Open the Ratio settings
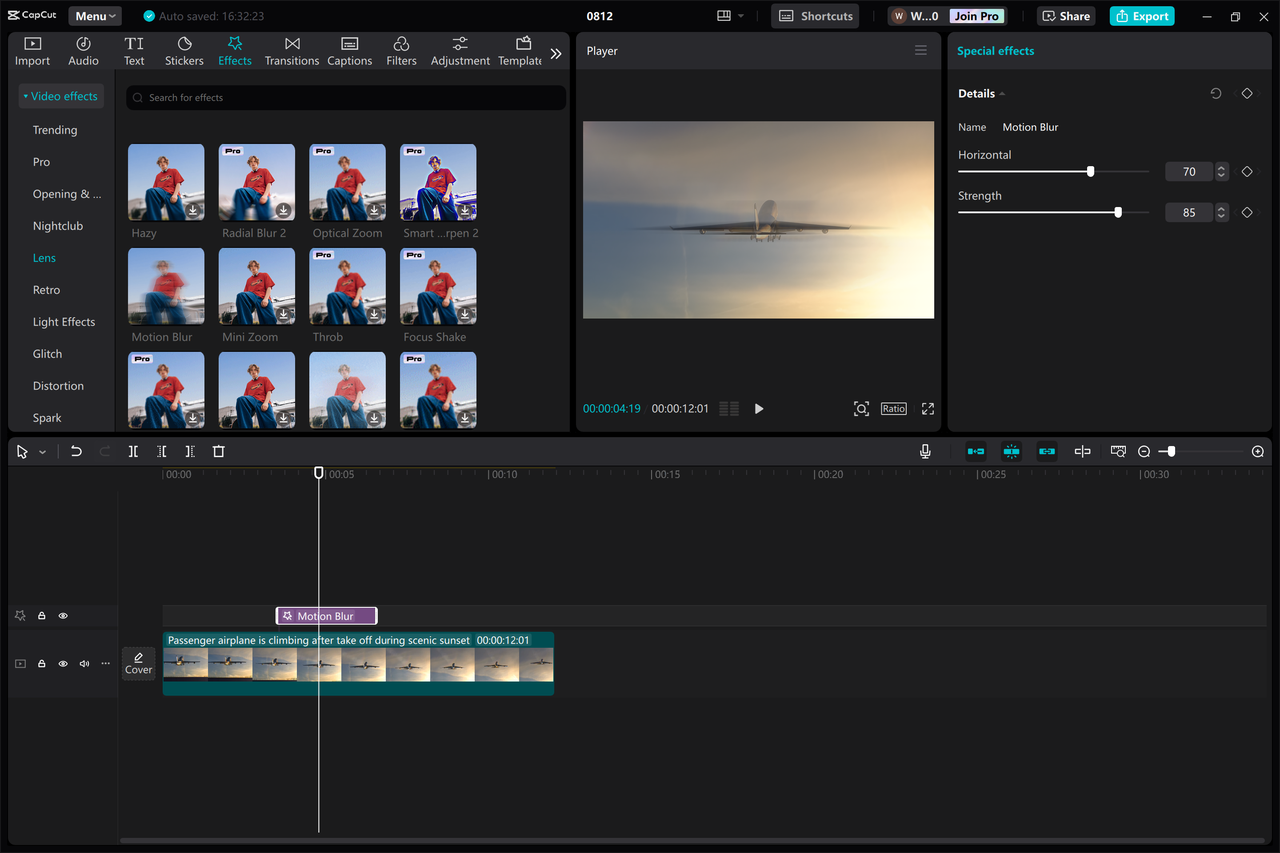 click(x=893, y=408)
